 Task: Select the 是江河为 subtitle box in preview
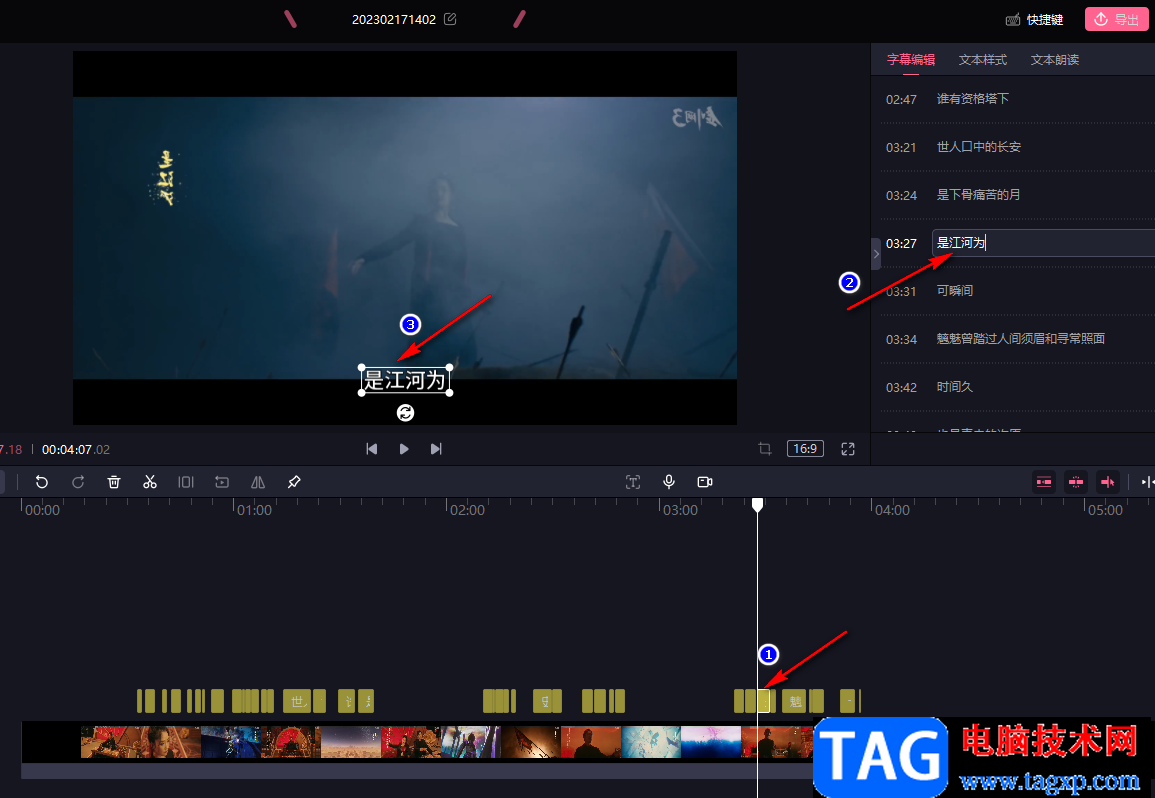point(405,380)
